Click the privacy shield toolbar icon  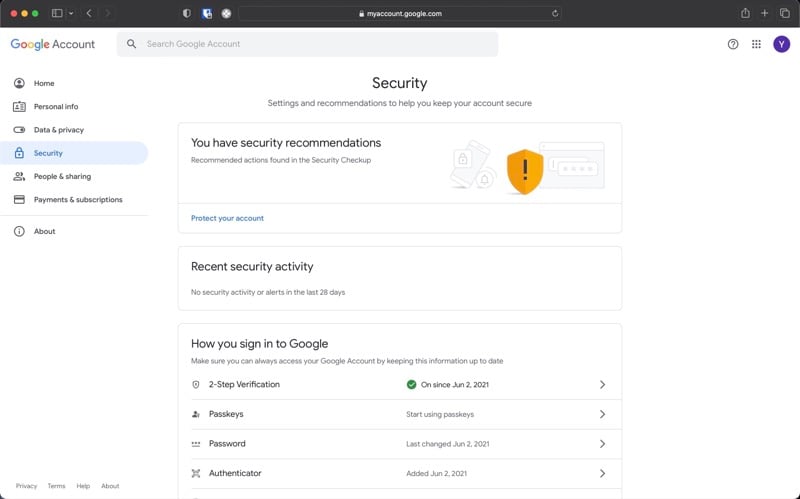pyautogui.click(x=187, y=14)
